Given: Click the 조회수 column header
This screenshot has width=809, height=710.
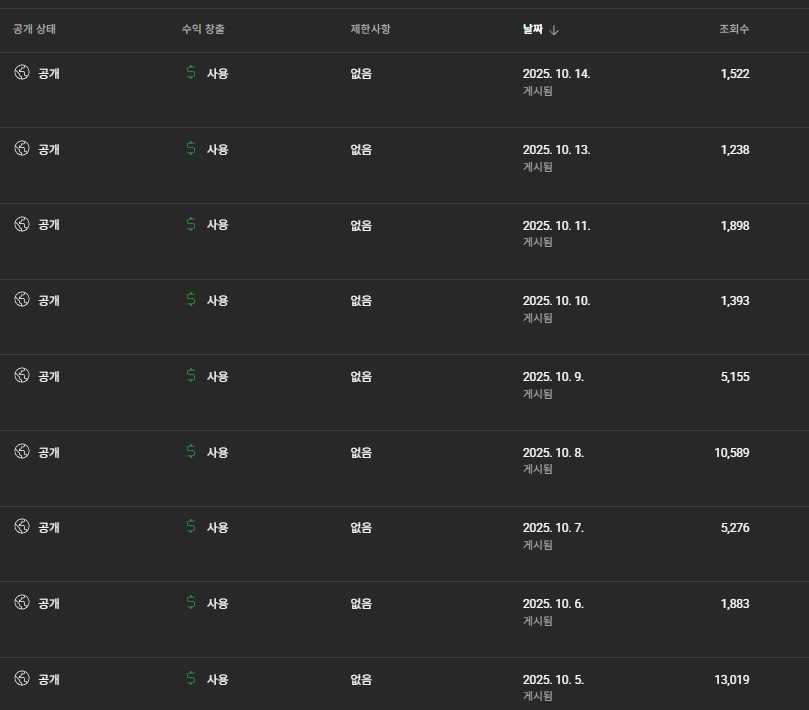Looking at the screenshot, I should tap(733, 30).
